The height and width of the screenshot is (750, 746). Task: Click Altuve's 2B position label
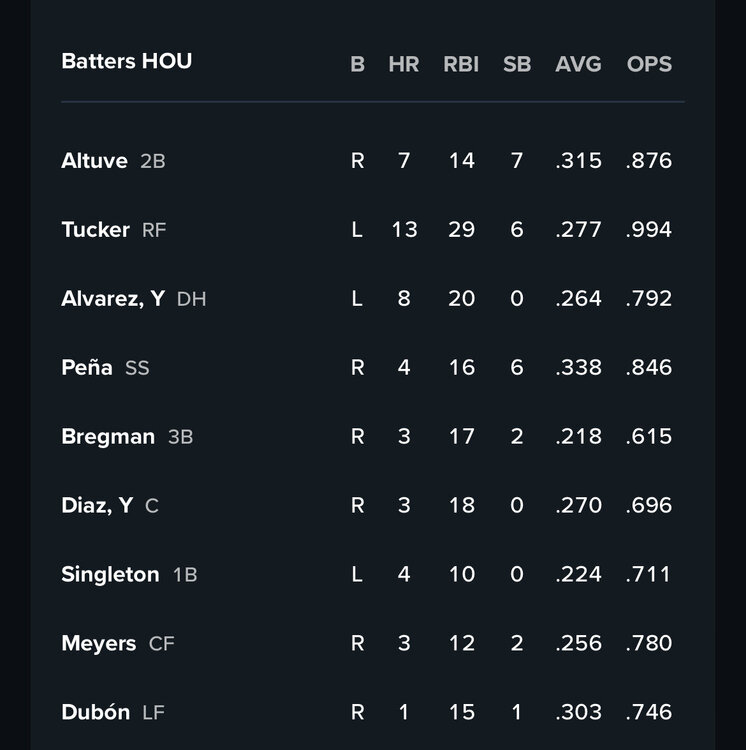pos(153,161)
